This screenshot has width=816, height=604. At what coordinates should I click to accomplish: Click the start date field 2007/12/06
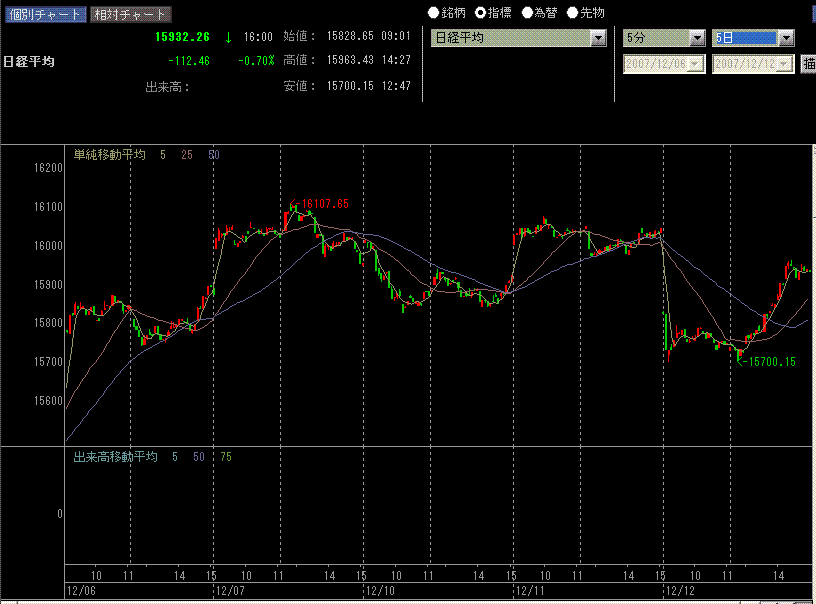coord(657,64)
